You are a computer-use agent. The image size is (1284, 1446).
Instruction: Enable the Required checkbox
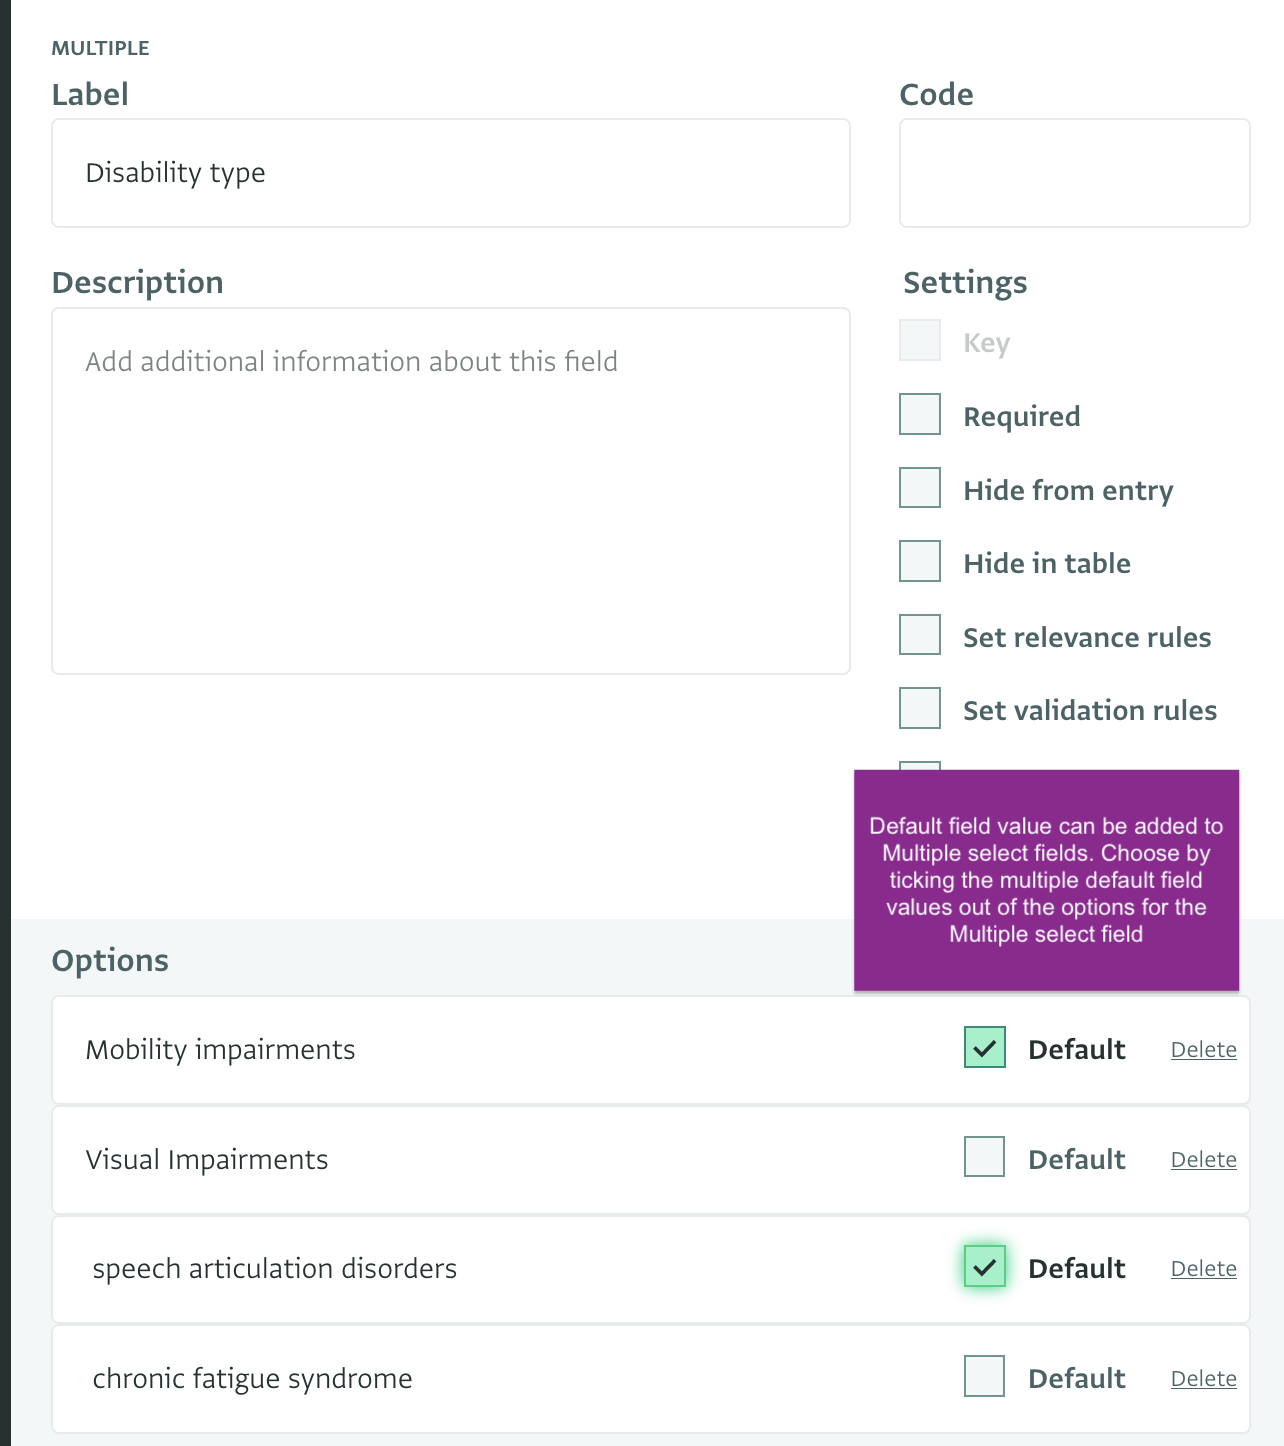pos(918,414)
